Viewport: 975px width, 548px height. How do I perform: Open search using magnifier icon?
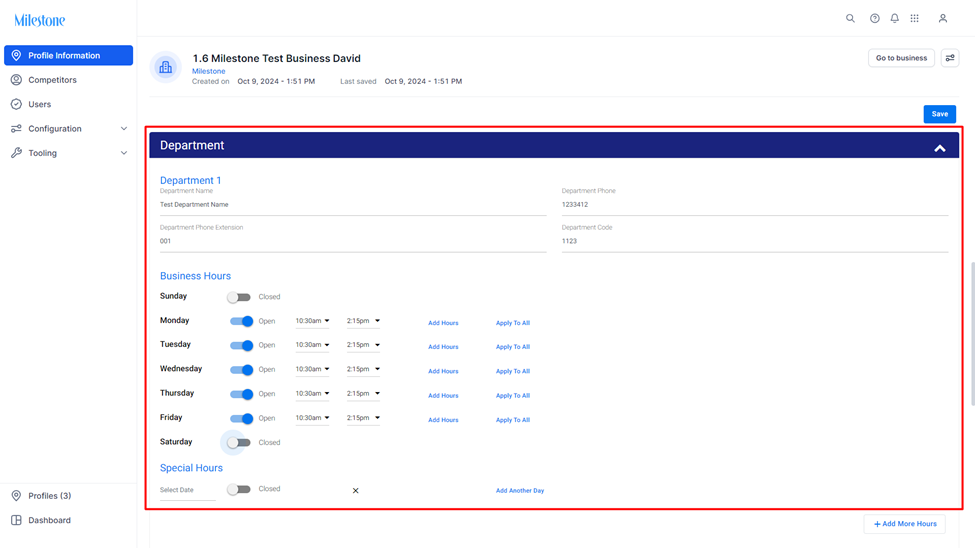tap(850, 18)
